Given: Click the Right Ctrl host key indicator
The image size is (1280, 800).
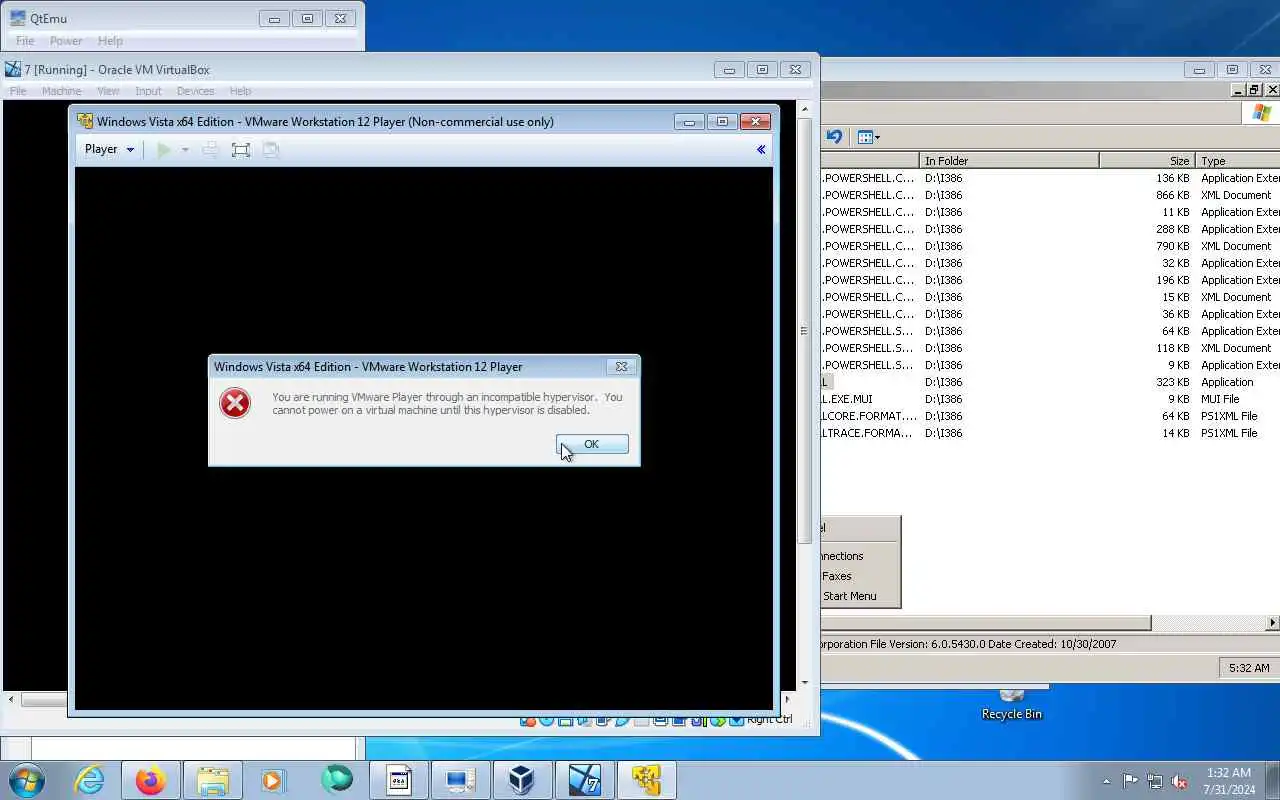Looking at the screenshot, I should click(x=769, y=719).
